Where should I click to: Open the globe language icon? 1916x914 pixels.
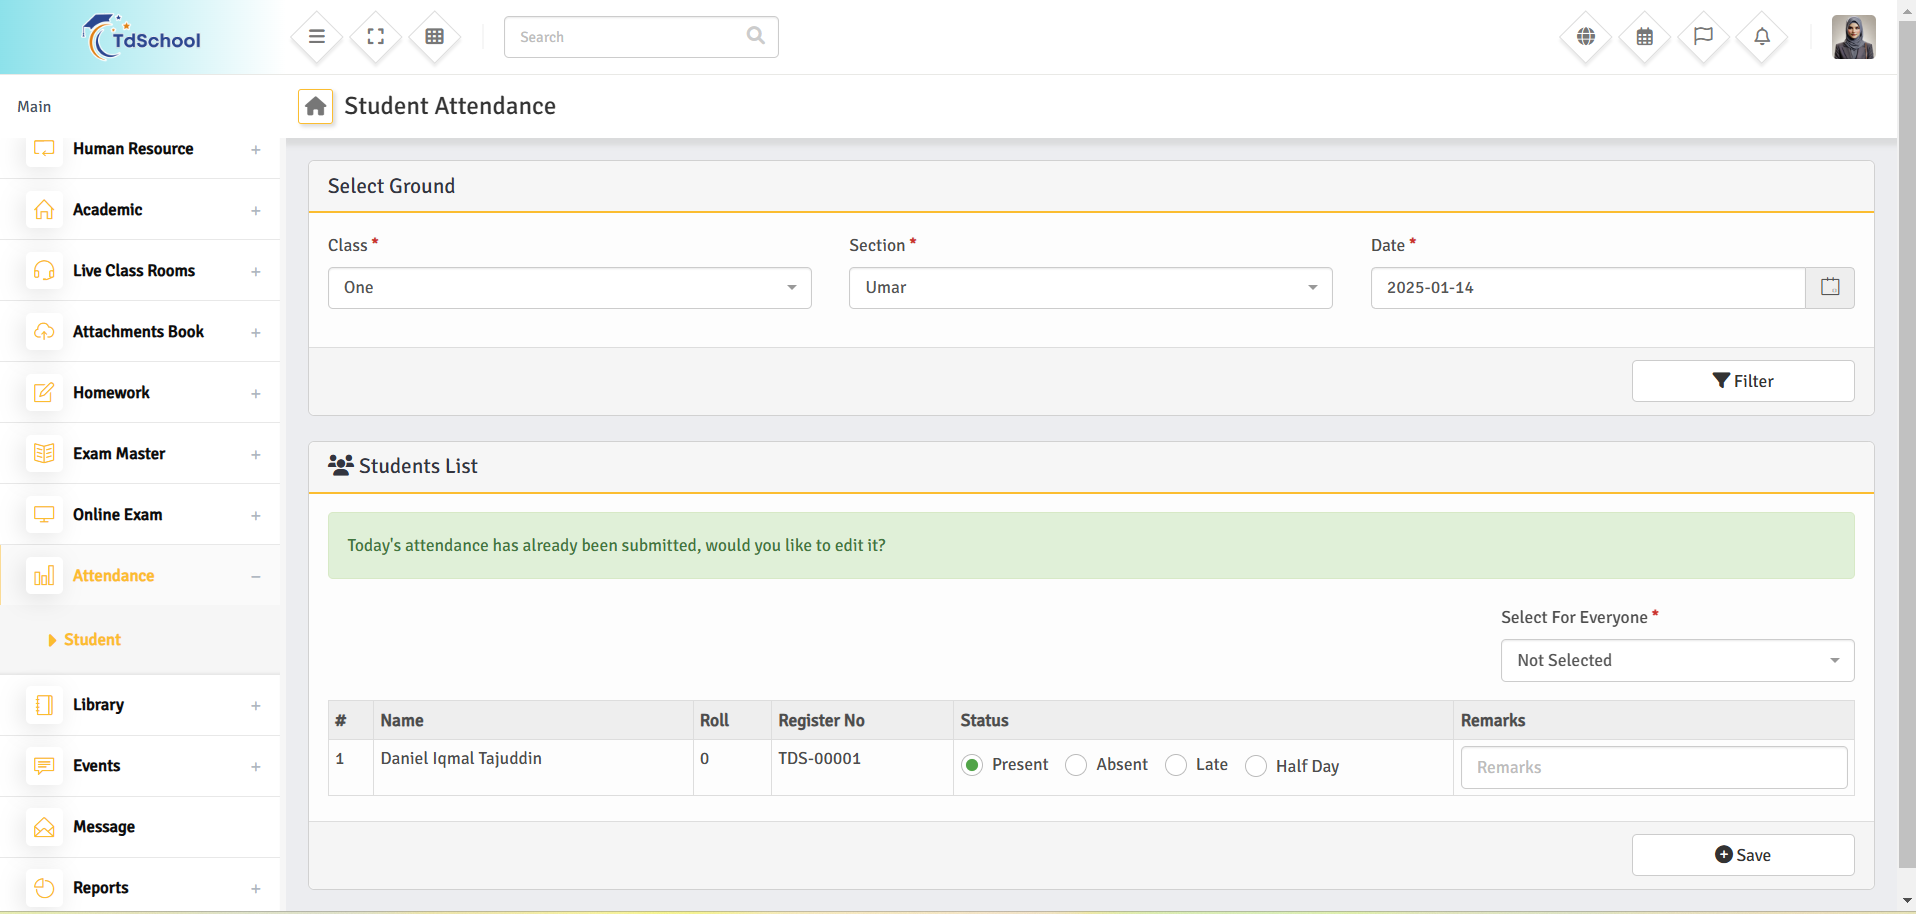1586,37
